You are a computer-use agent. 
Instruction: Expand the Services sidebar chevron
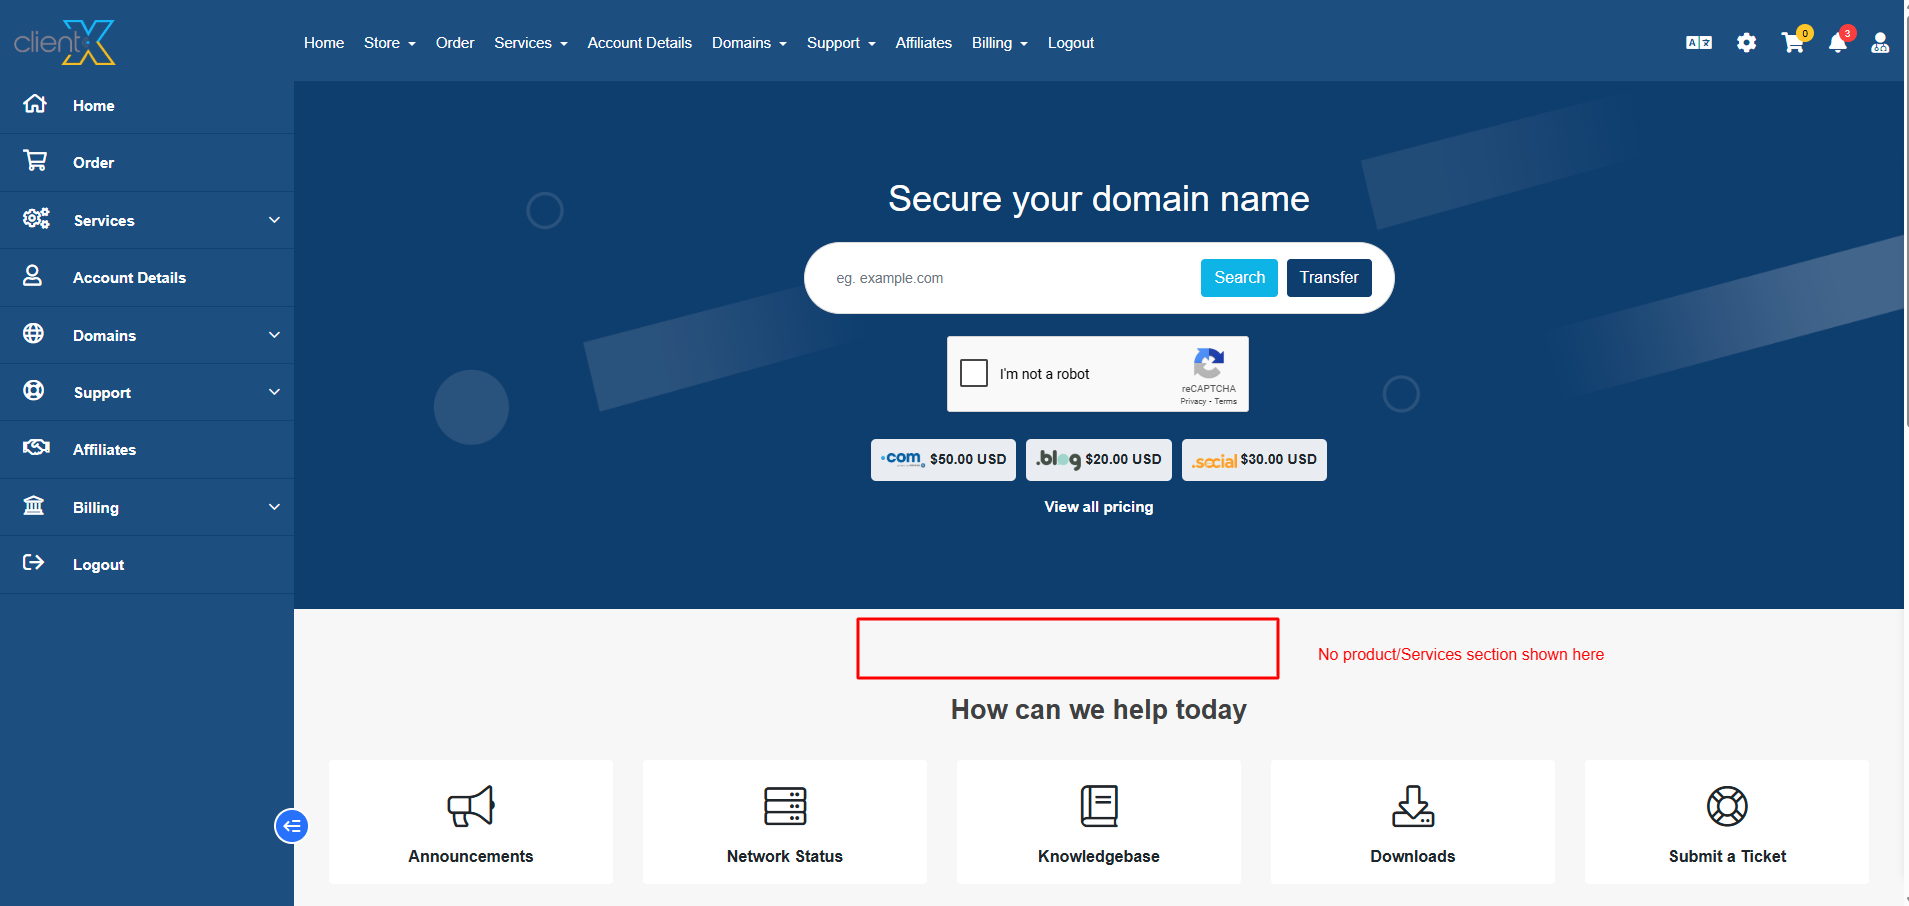[274, 220]
